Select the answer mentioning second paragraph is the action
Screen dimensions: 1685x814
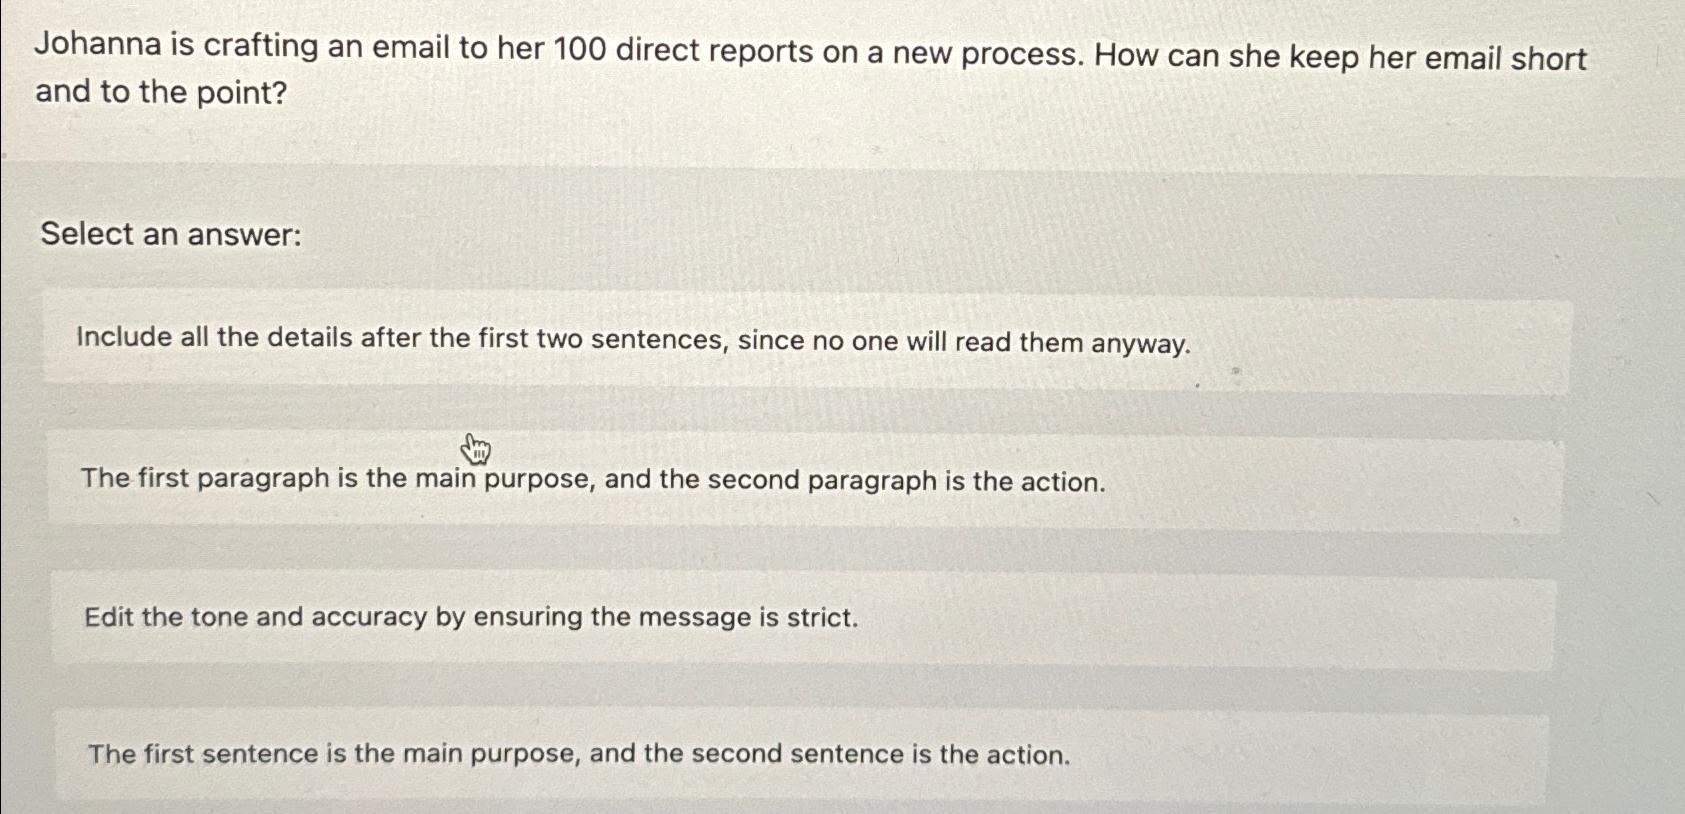click(592, 481)
